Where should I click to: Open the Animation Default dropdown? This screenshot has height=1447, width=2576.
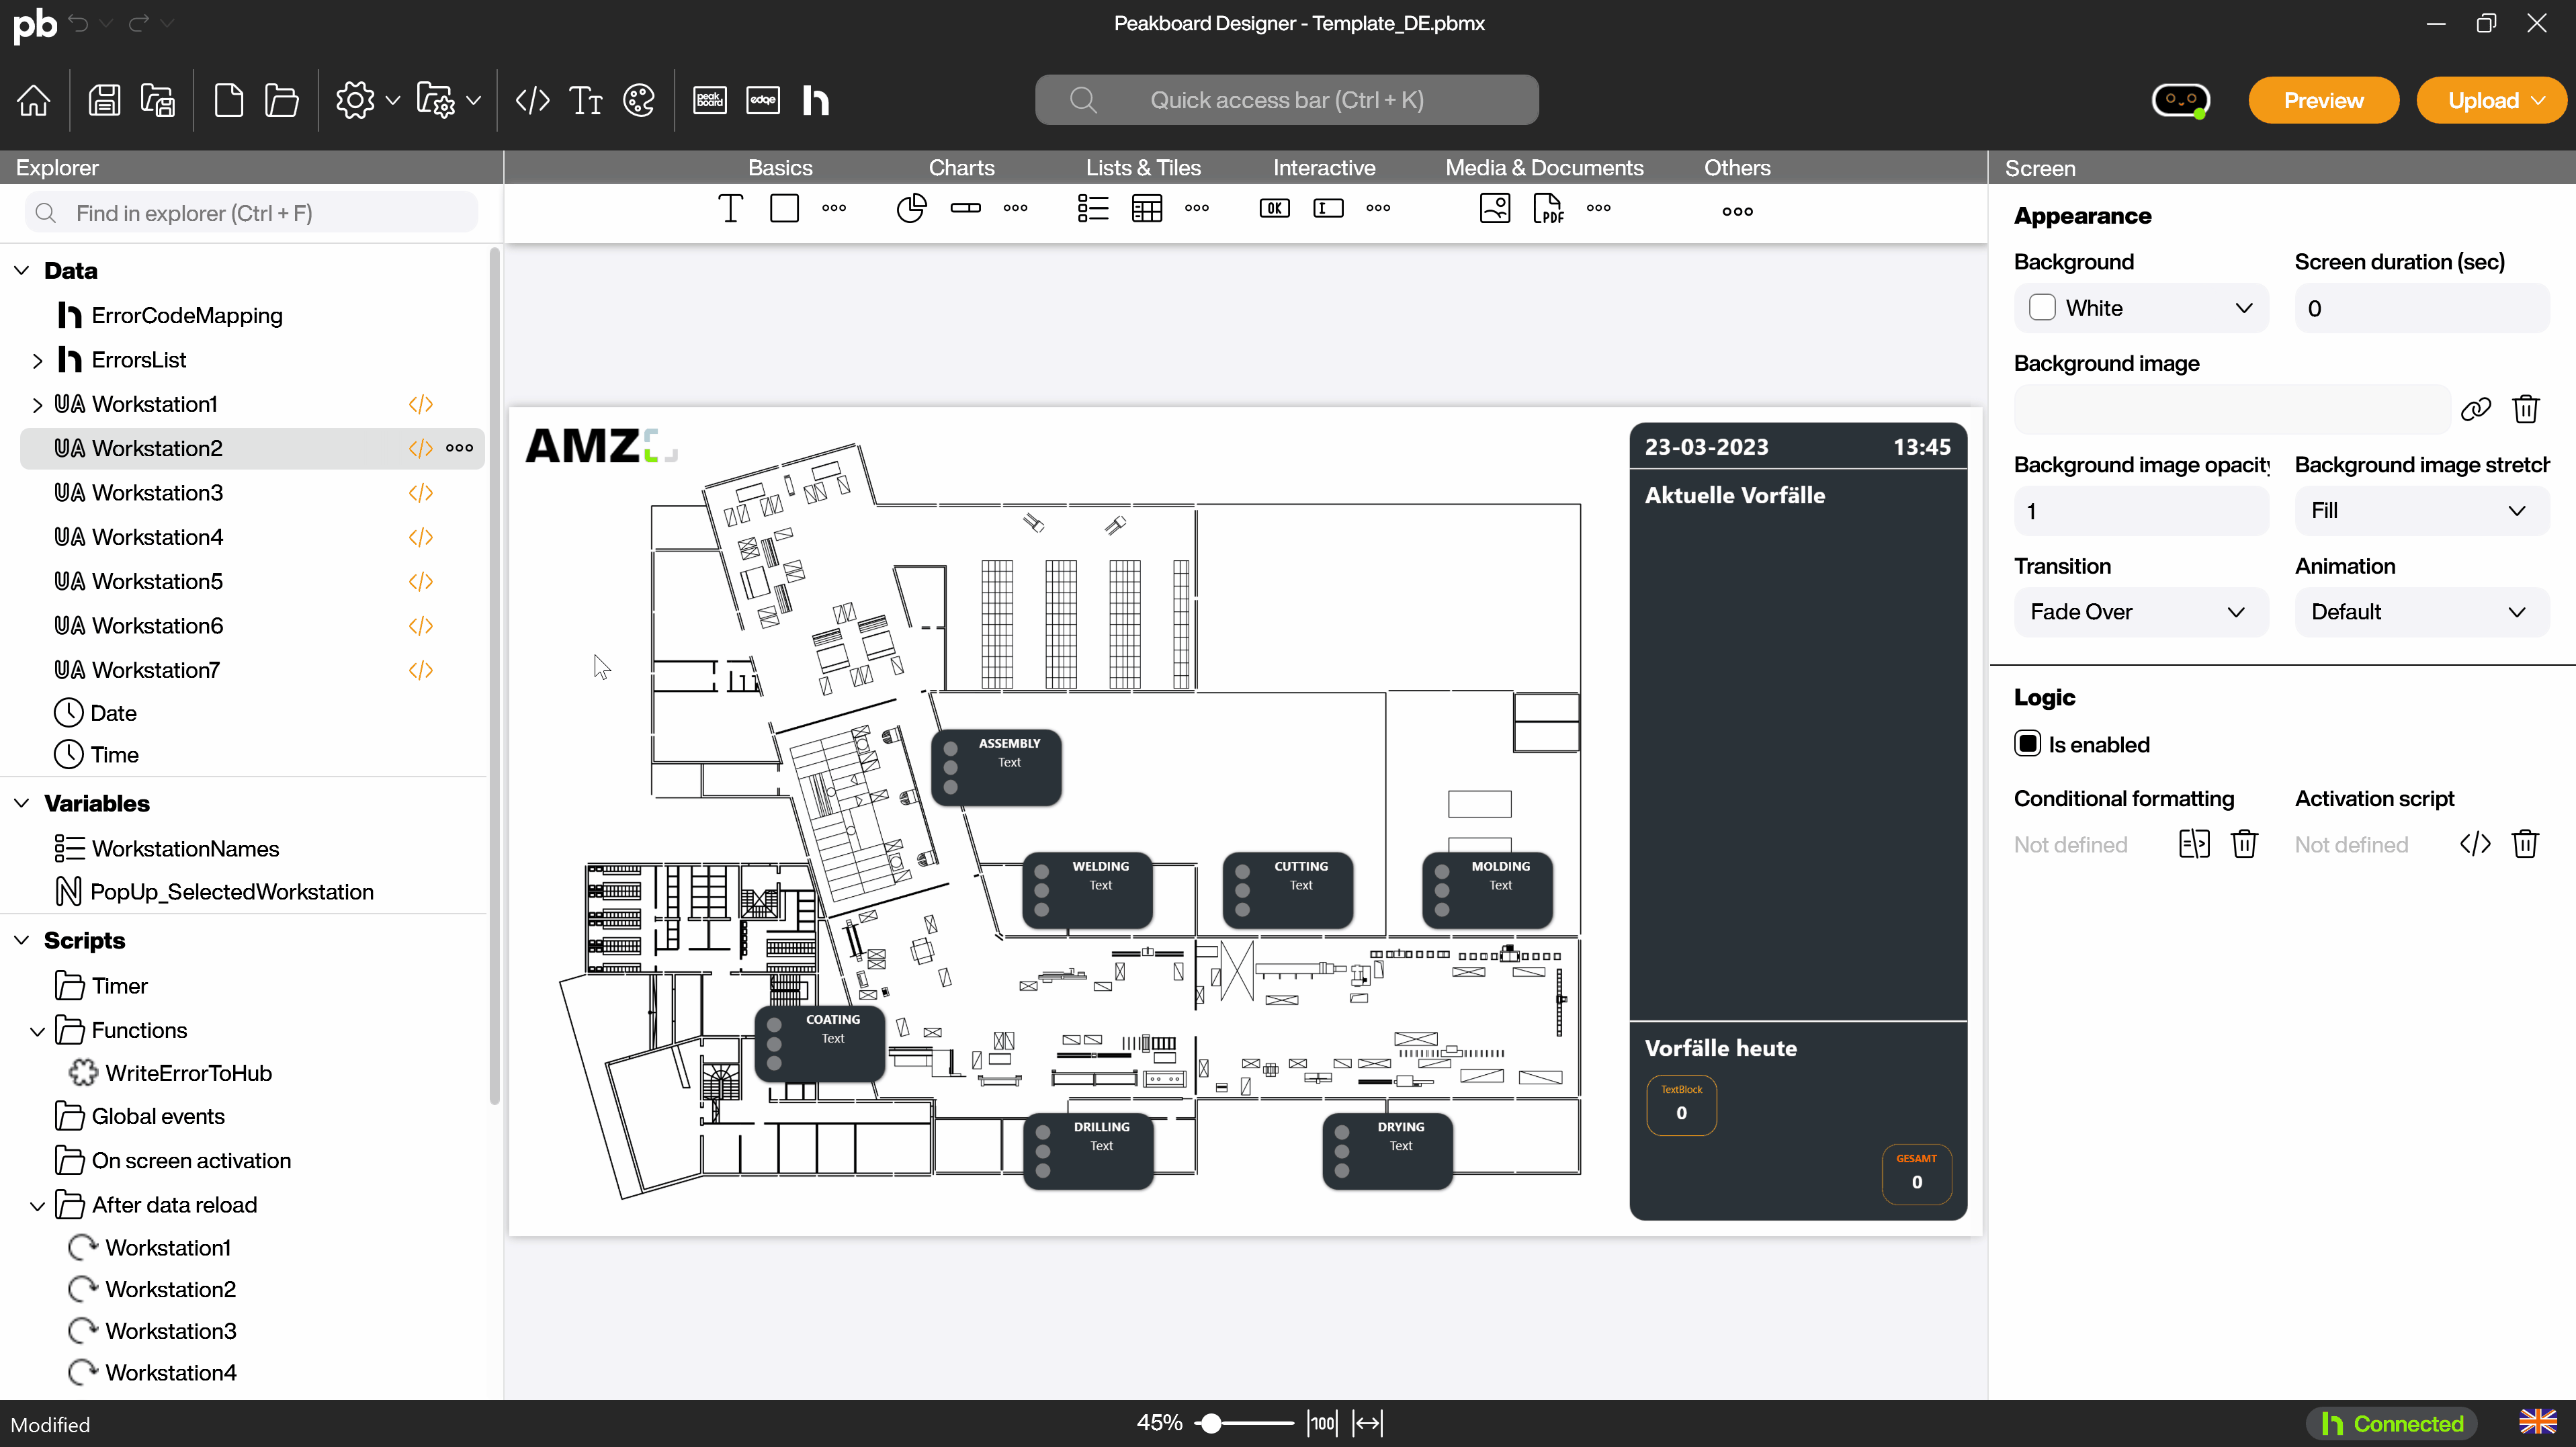[x=2422, y=612]
